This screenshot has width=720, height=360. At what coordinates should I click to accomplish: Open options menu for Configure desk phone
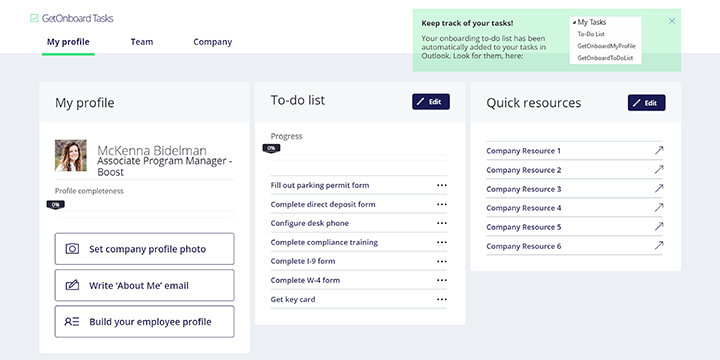tap(442, 223)
